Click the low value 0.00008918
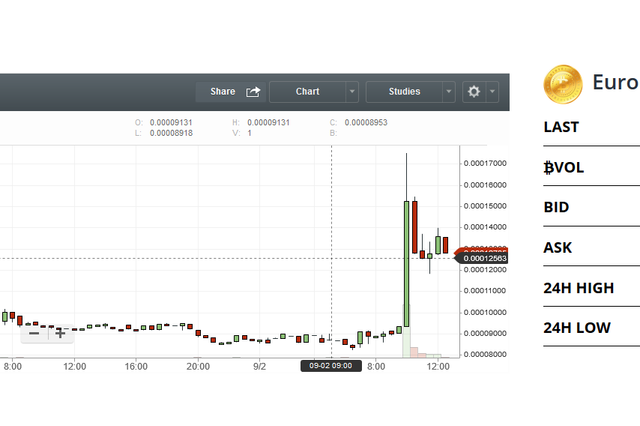Viewport: 640px width, 426px height. 171,133
